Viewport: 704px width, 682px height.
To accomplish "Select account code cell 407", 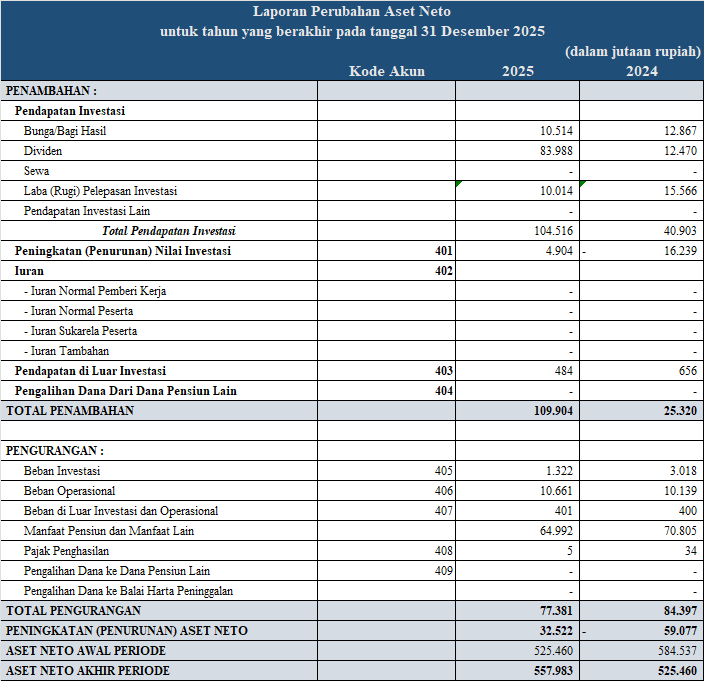I will 443,510.
